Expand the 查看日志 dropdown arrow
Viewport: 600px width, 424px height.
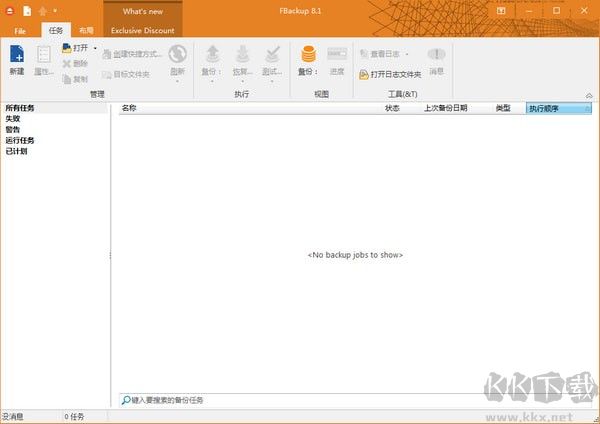click(x=407, y=54)
